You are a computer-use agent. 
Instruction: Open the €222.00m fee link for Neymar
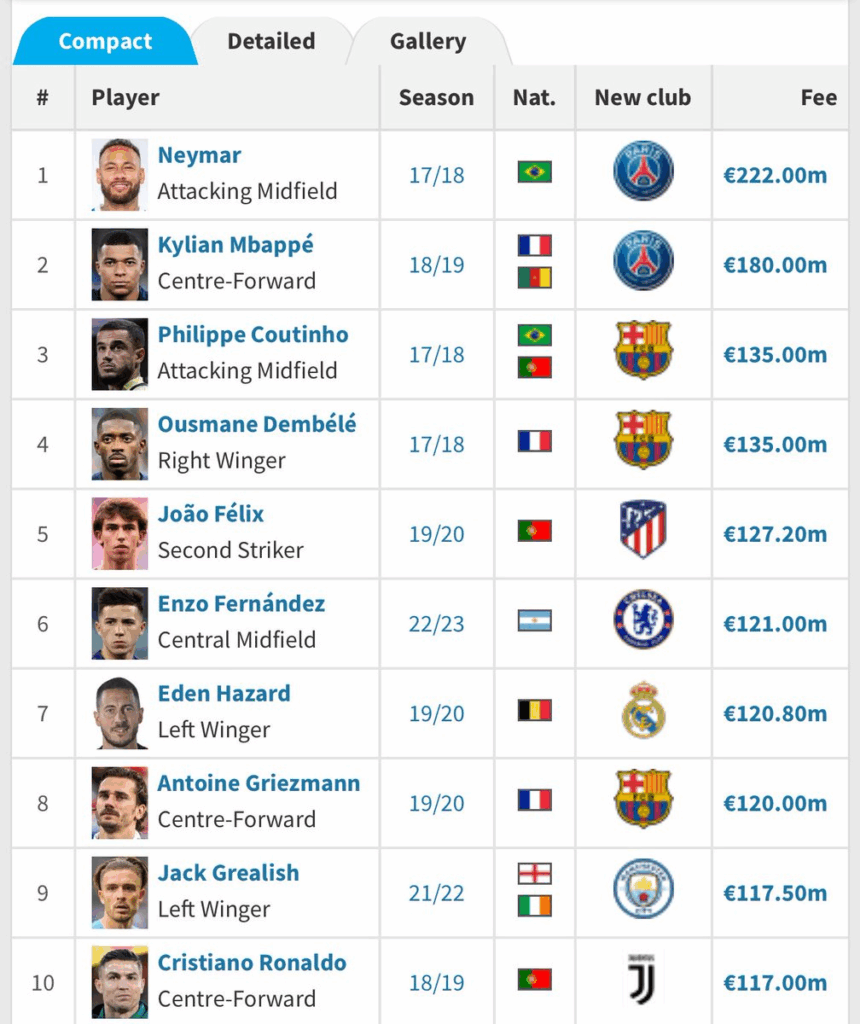point(775,175)
